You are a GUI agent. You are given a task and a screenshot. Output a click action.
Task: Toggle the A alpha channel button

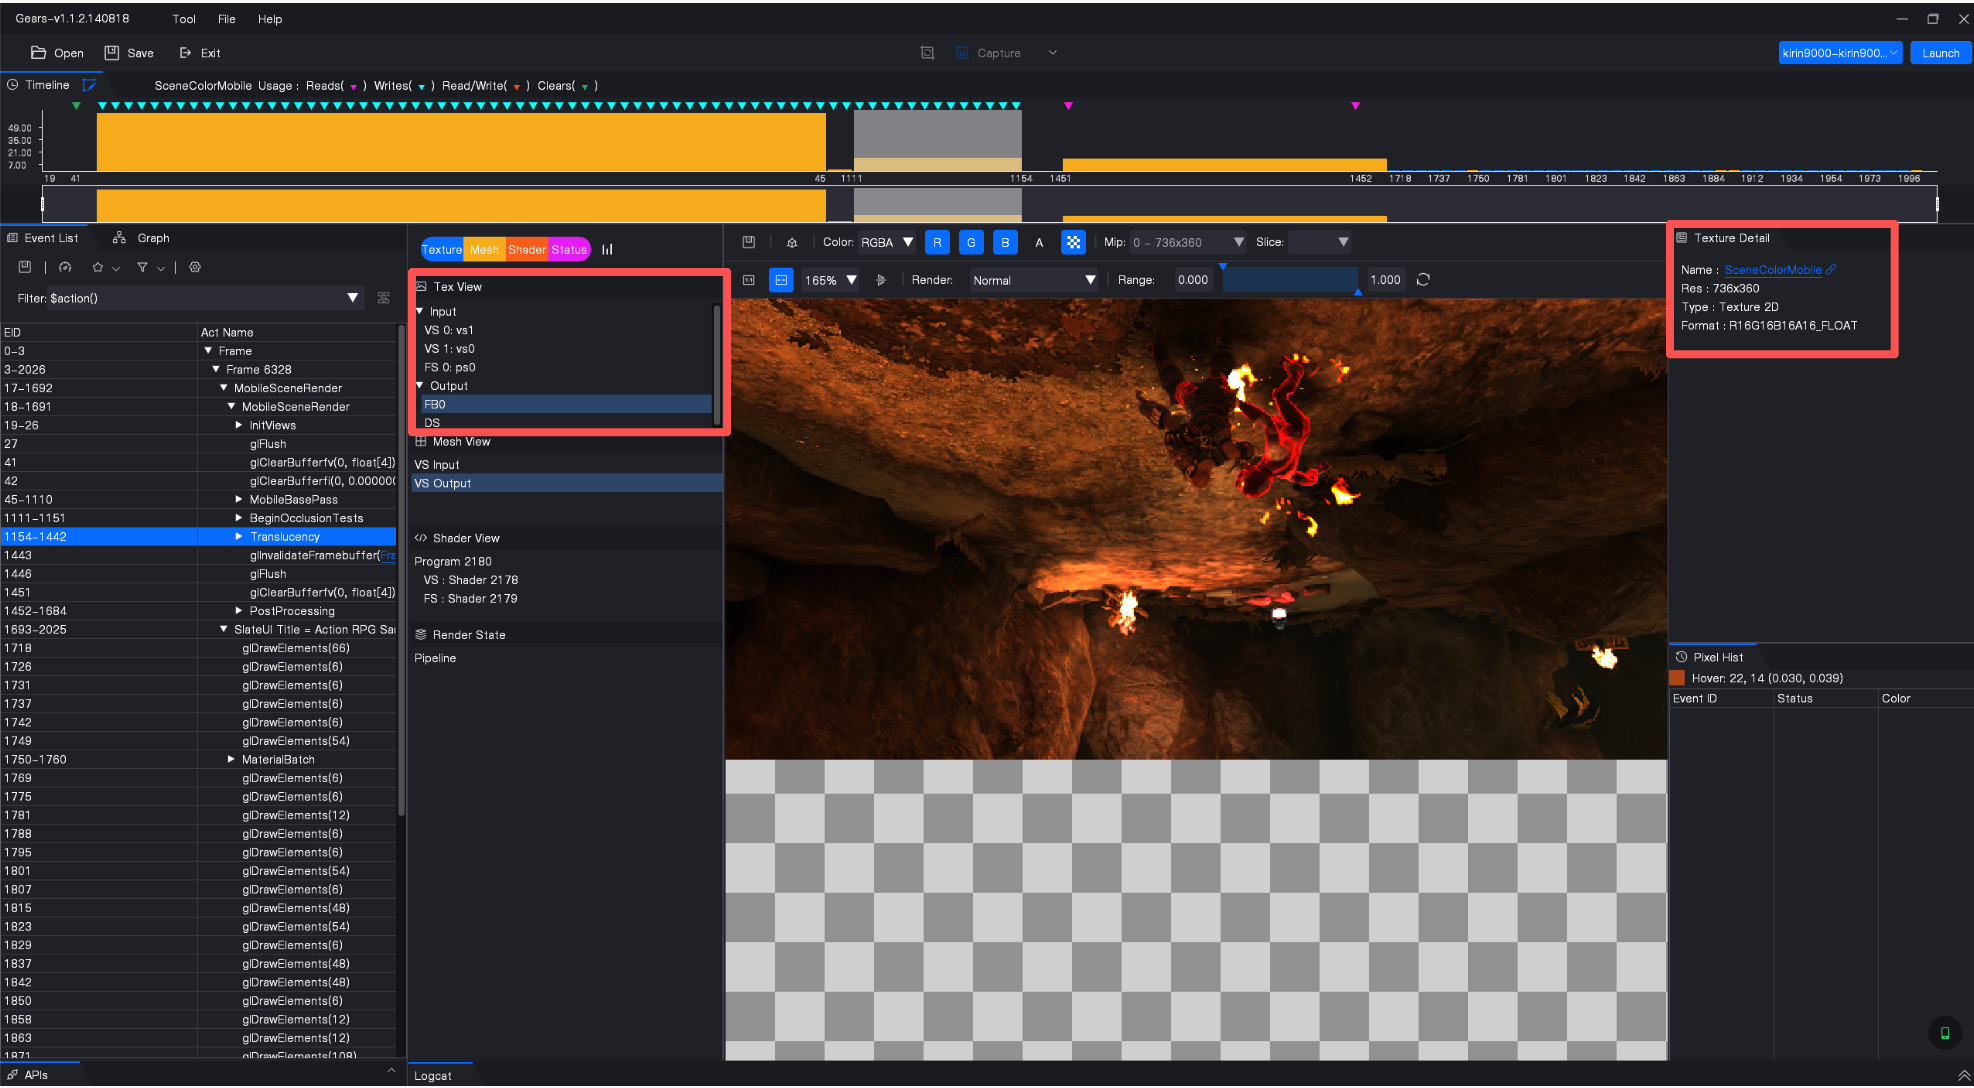[1039, 242]
